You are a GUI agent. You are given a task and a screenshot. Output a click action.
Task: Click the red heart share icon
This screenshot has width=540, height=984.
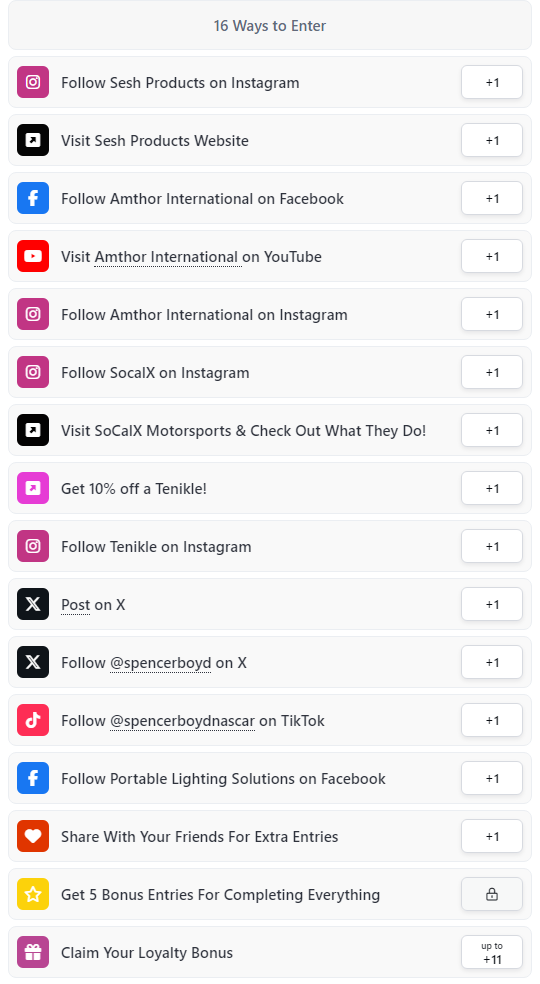click(x=33, y=837)
